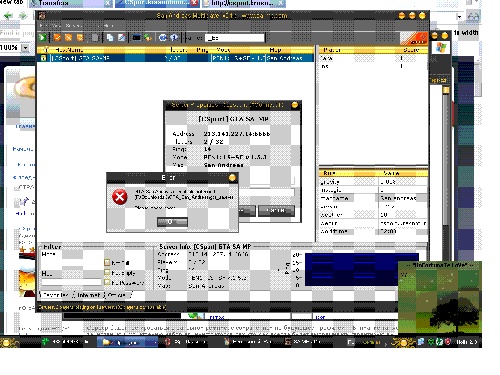500x375 pixels.
Task: Open the 100% zoom dropdown
Action: point(25,48)
